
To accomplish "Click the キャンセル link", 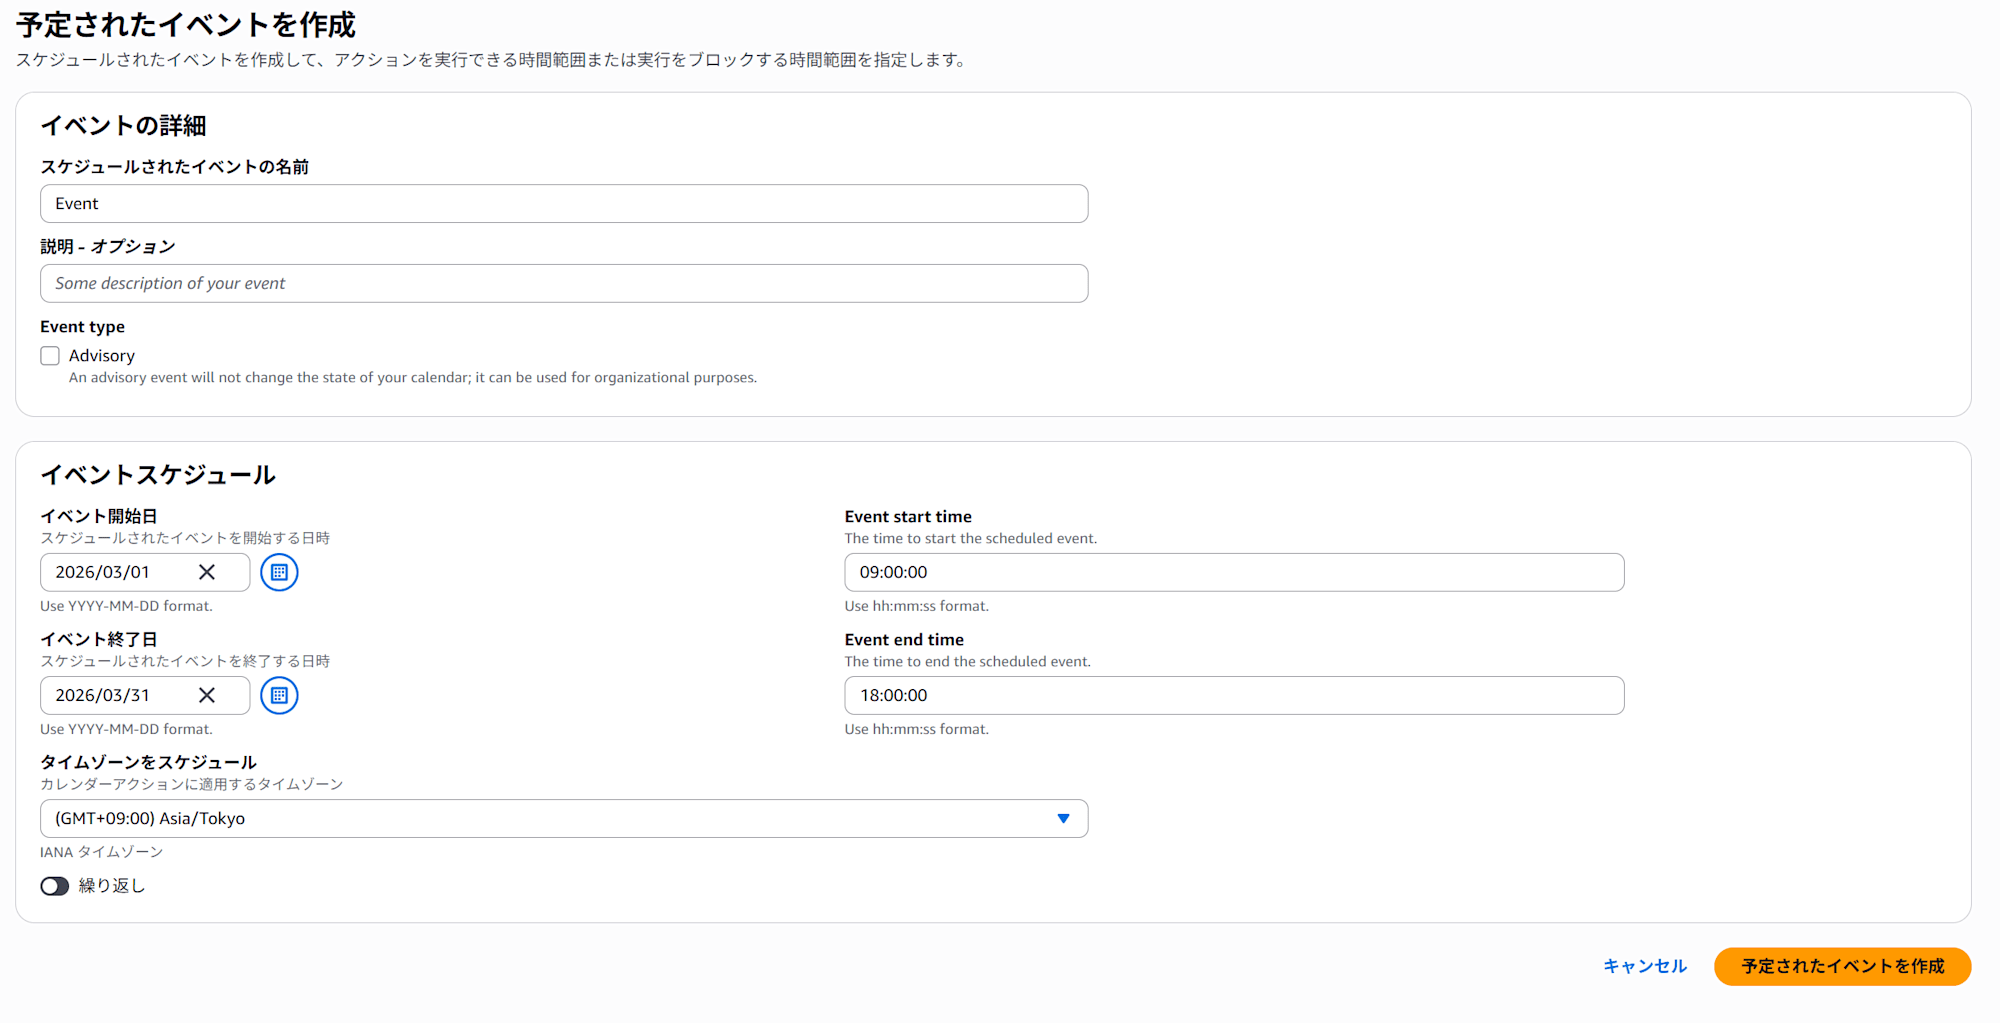I will 1644,966.
